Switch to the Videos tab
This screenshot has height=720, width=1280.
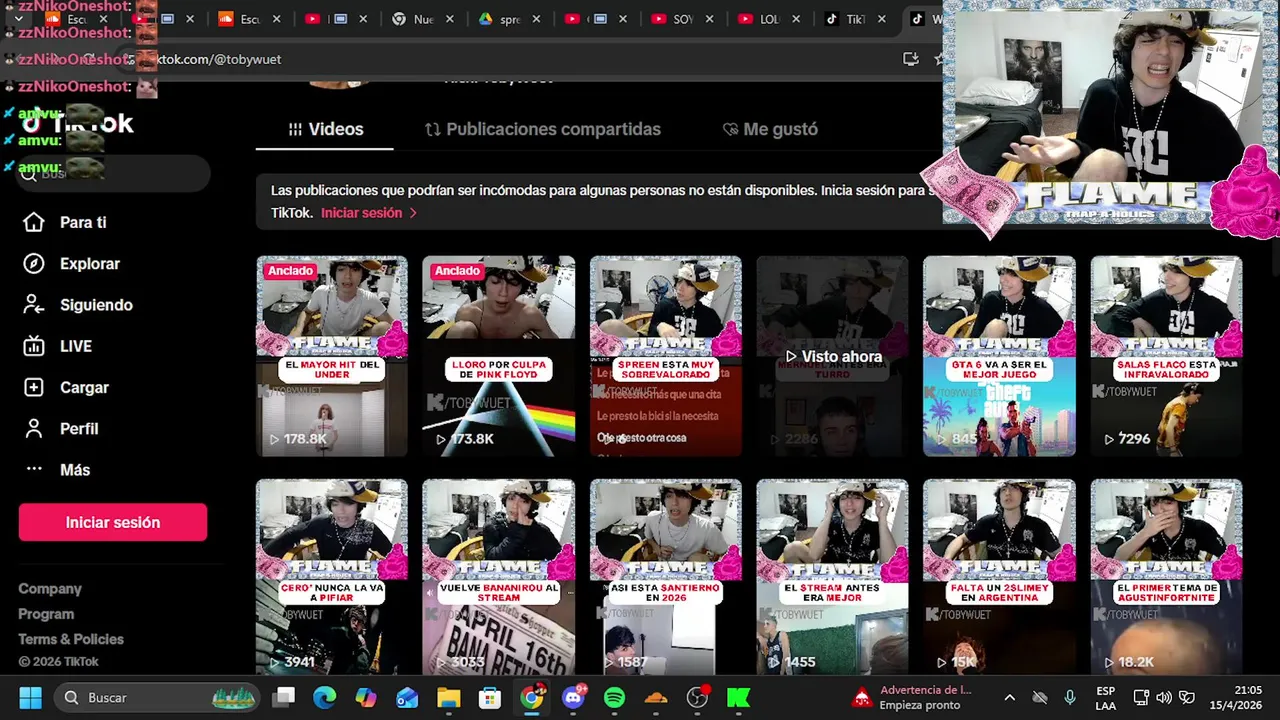pyautogui.click(x=325, y=129)
